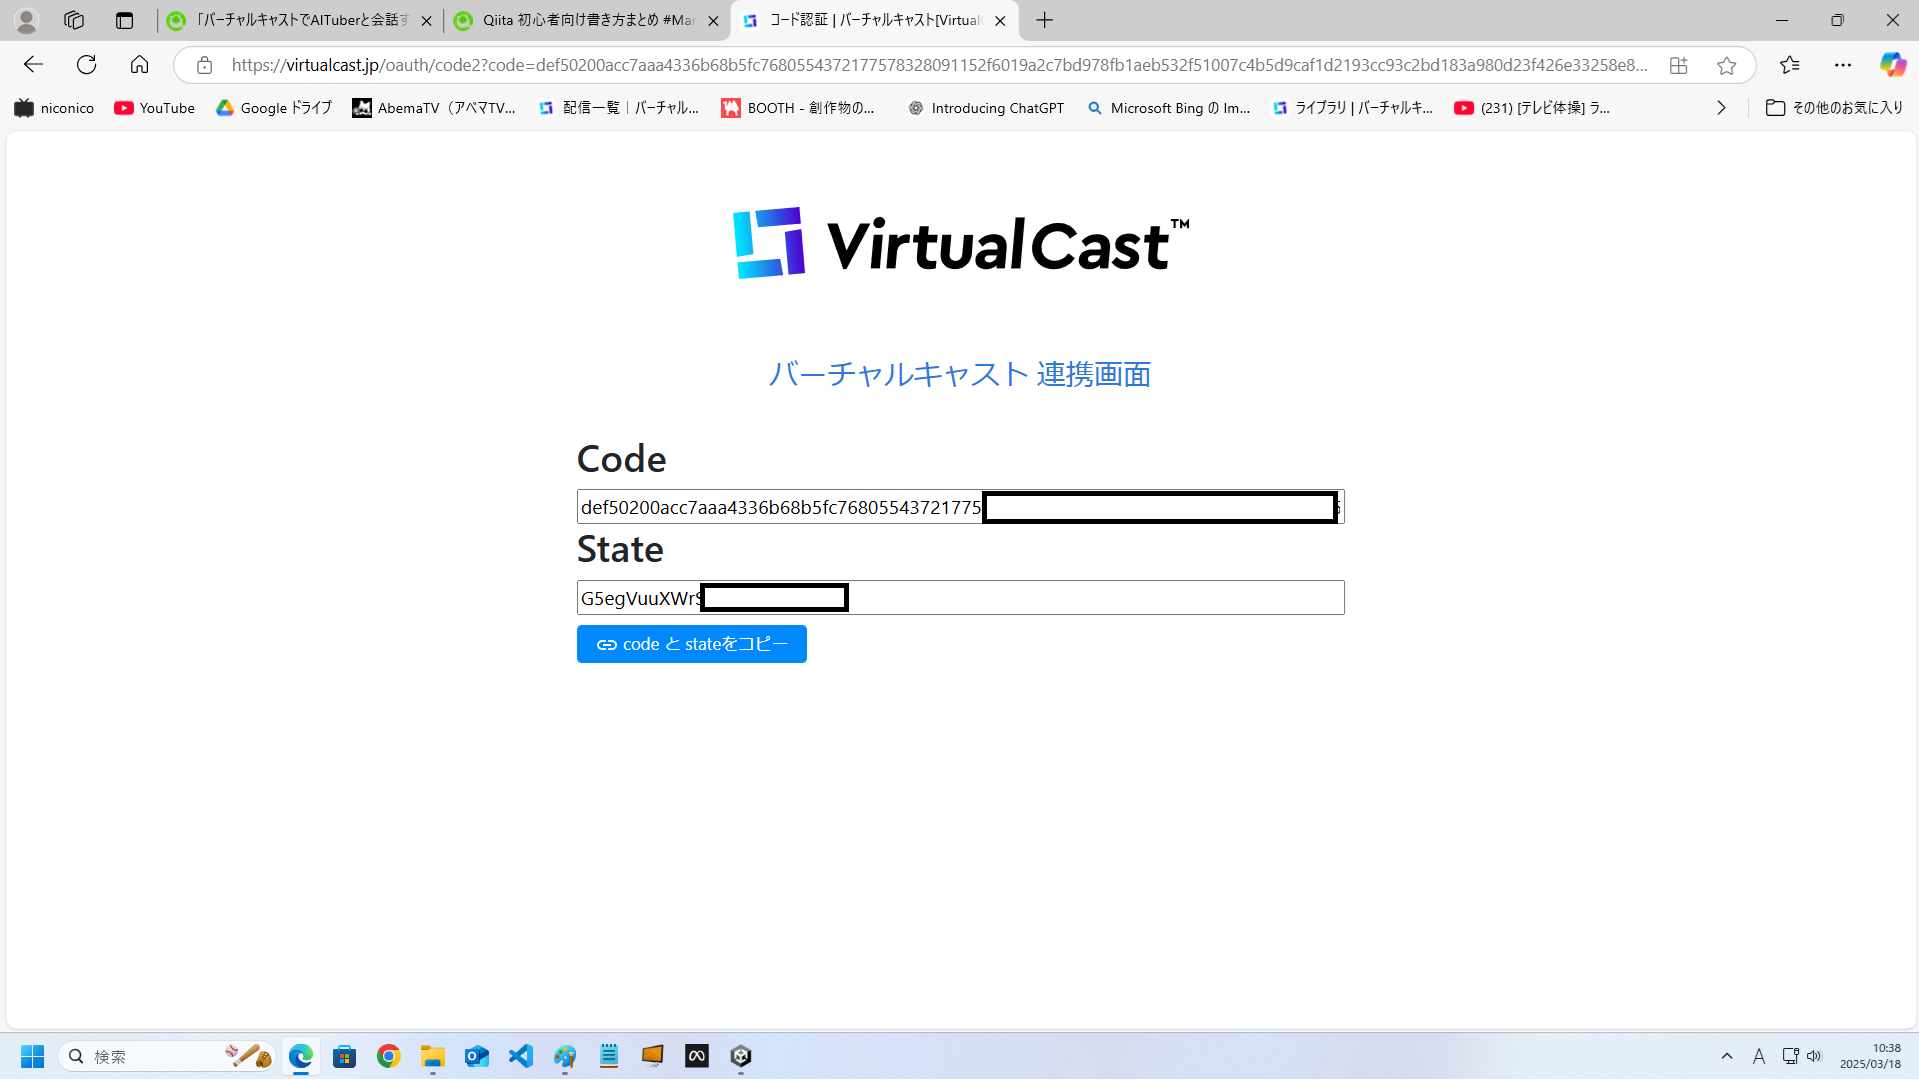Open the workspaces icon
Image resolution: width=1919 pixels, height=1080 pixels.
pyautogui.click(x=74, y=20)
